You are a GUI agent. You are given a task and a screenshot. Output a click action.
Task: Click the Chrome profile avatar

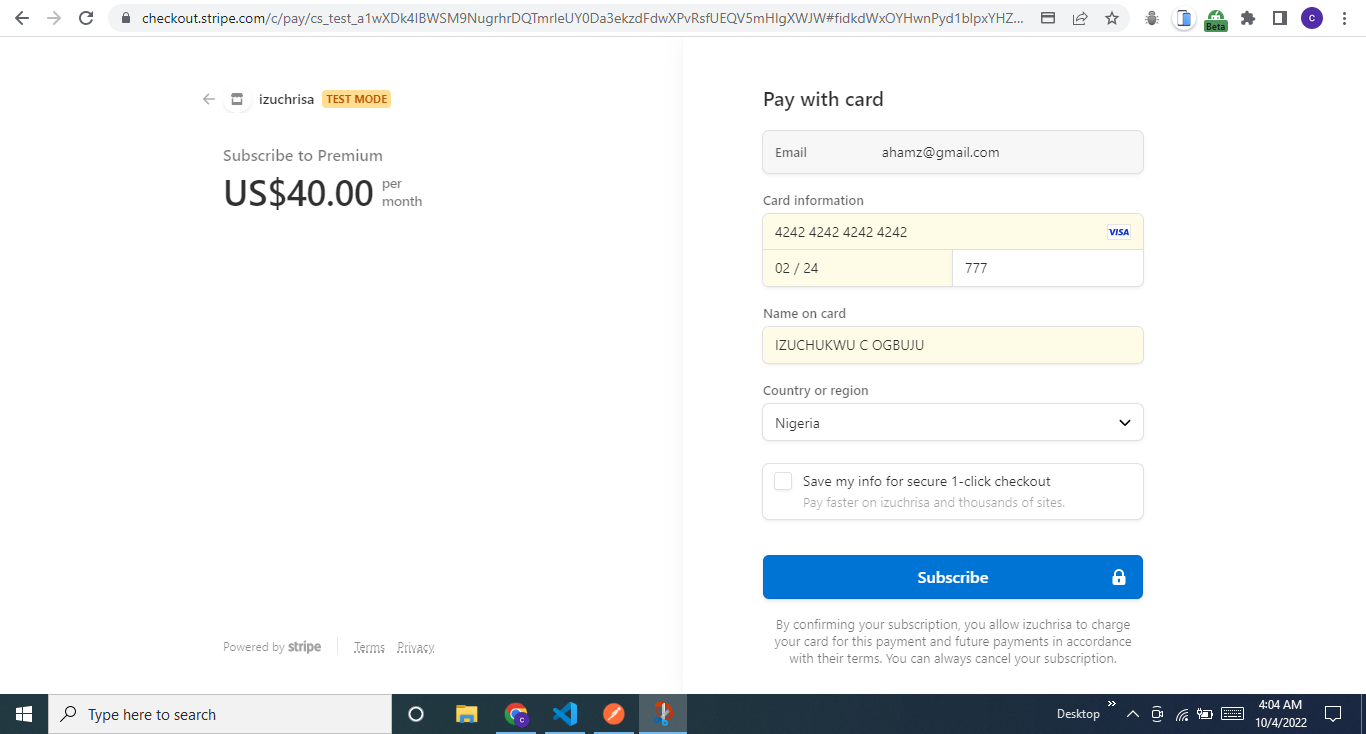click(1311, 18)
